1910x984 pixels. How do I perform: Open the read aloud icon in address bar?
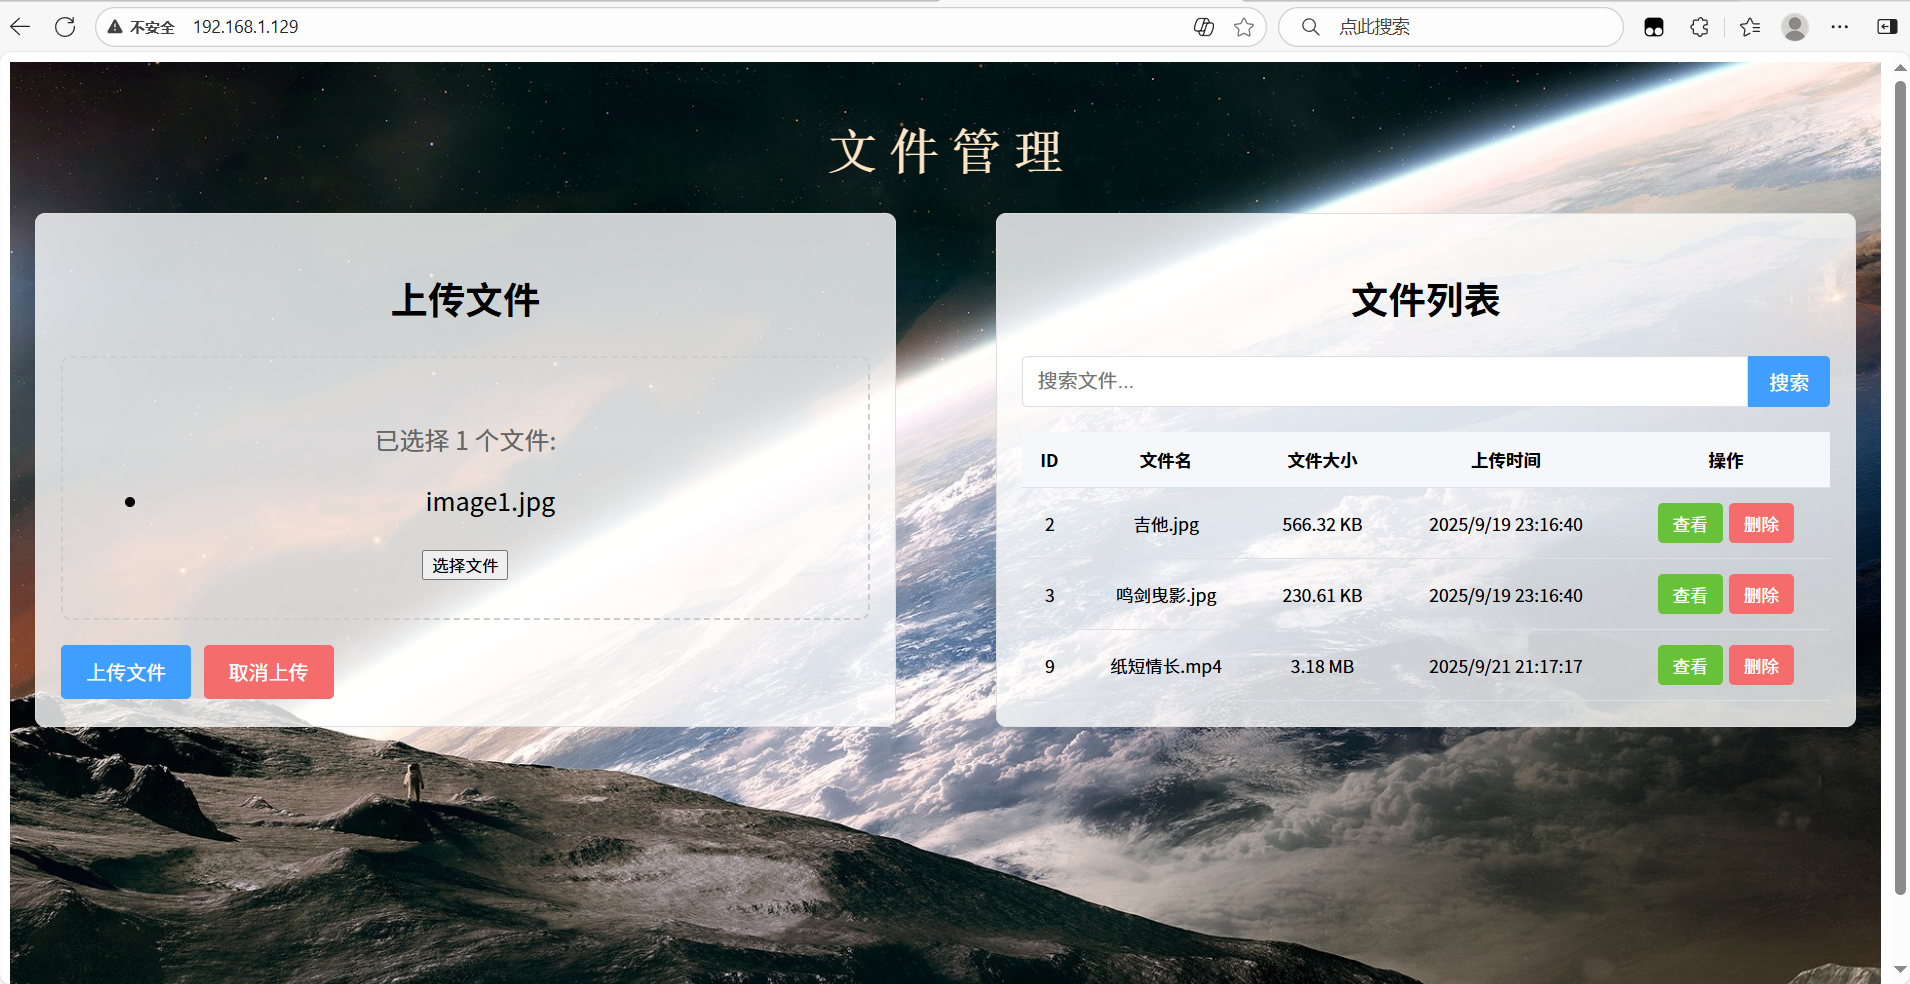tap(1204, 27)
